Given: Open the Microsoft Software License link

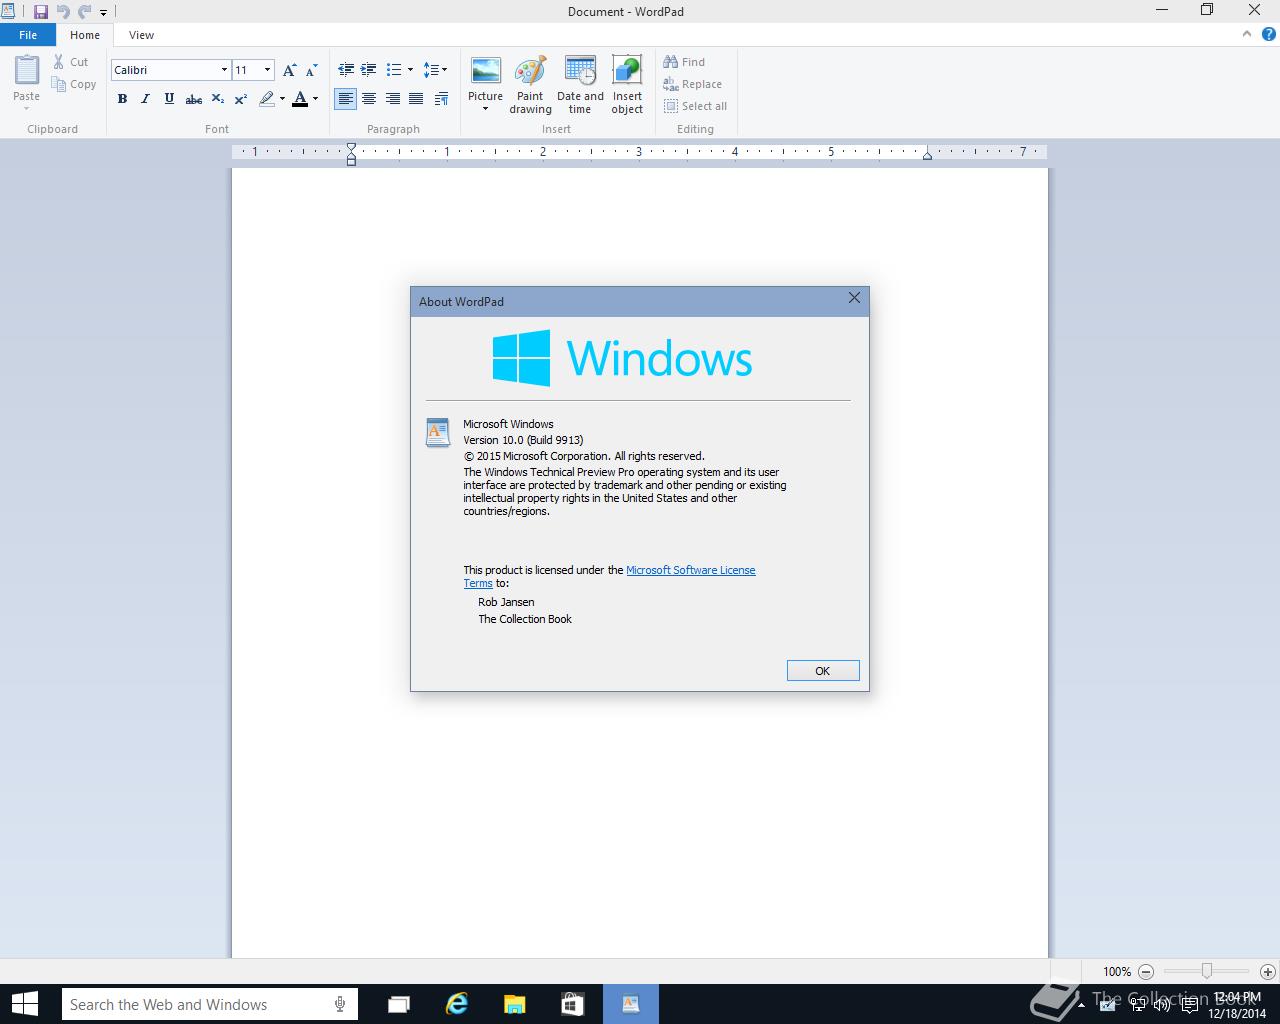Looking at the screenshot, I should tap(690, 570).
